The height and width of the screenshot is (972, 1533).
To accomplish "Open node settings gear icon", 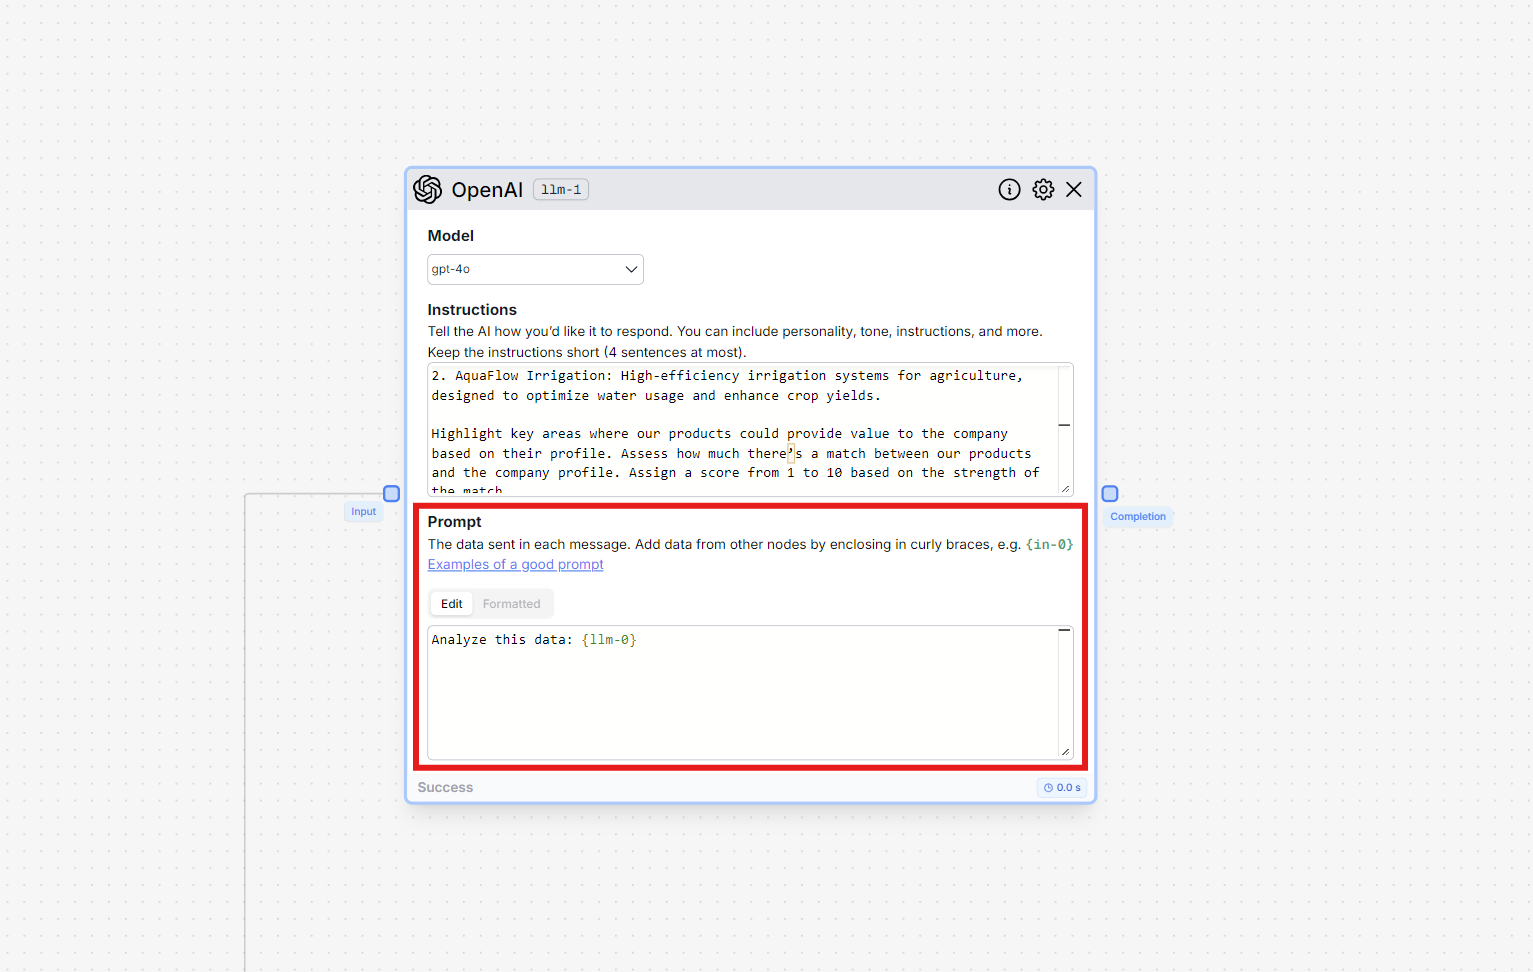I will (x=1043, y=189).
